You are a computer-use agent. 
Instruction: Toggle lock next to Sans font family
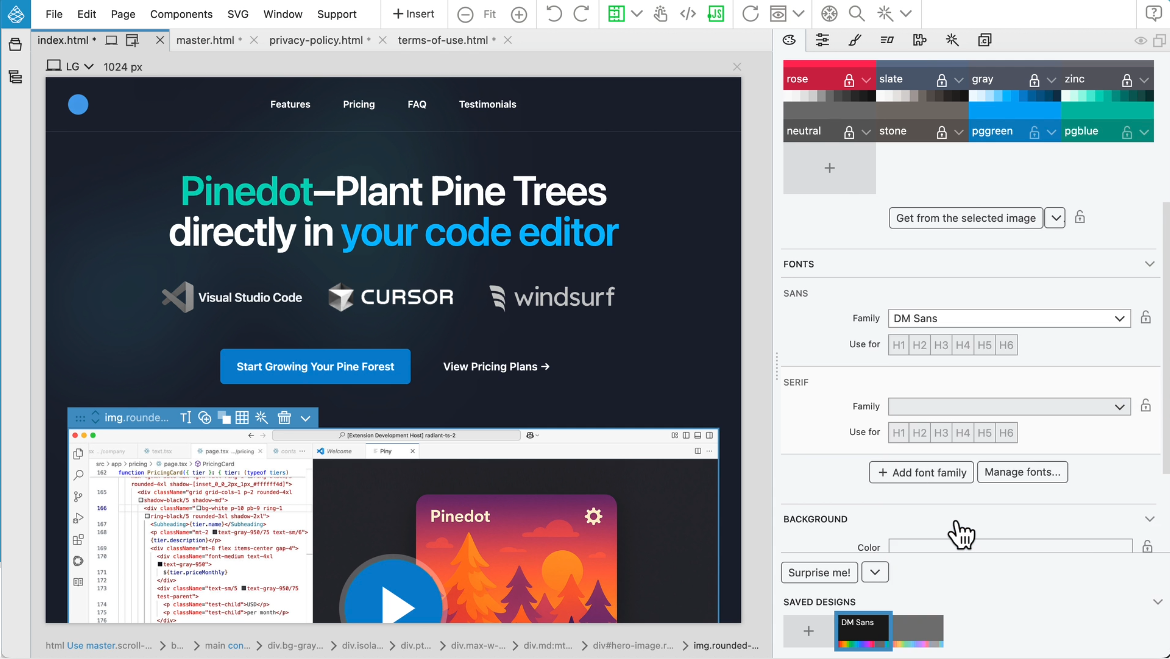click(x=1146, y=318)
